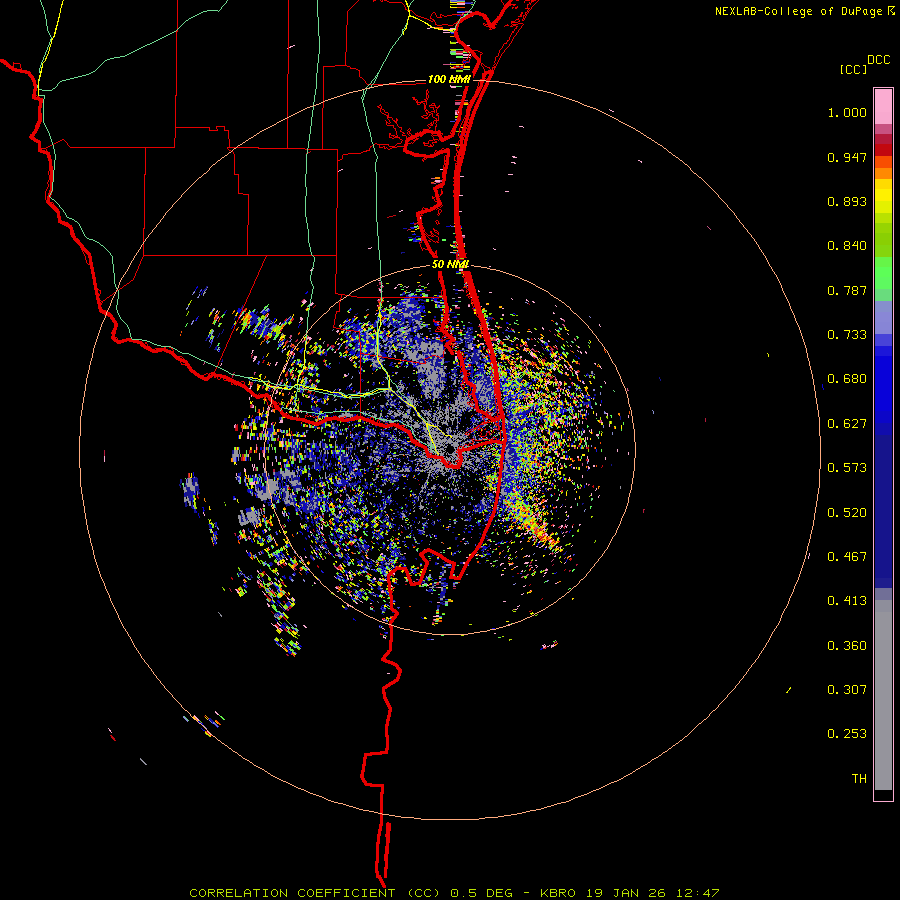The width and height of the screenshot is (900, 900).
Task: Click the NEXLAB-College of DuPage watermark text
Action: click(x=799, y=11)
